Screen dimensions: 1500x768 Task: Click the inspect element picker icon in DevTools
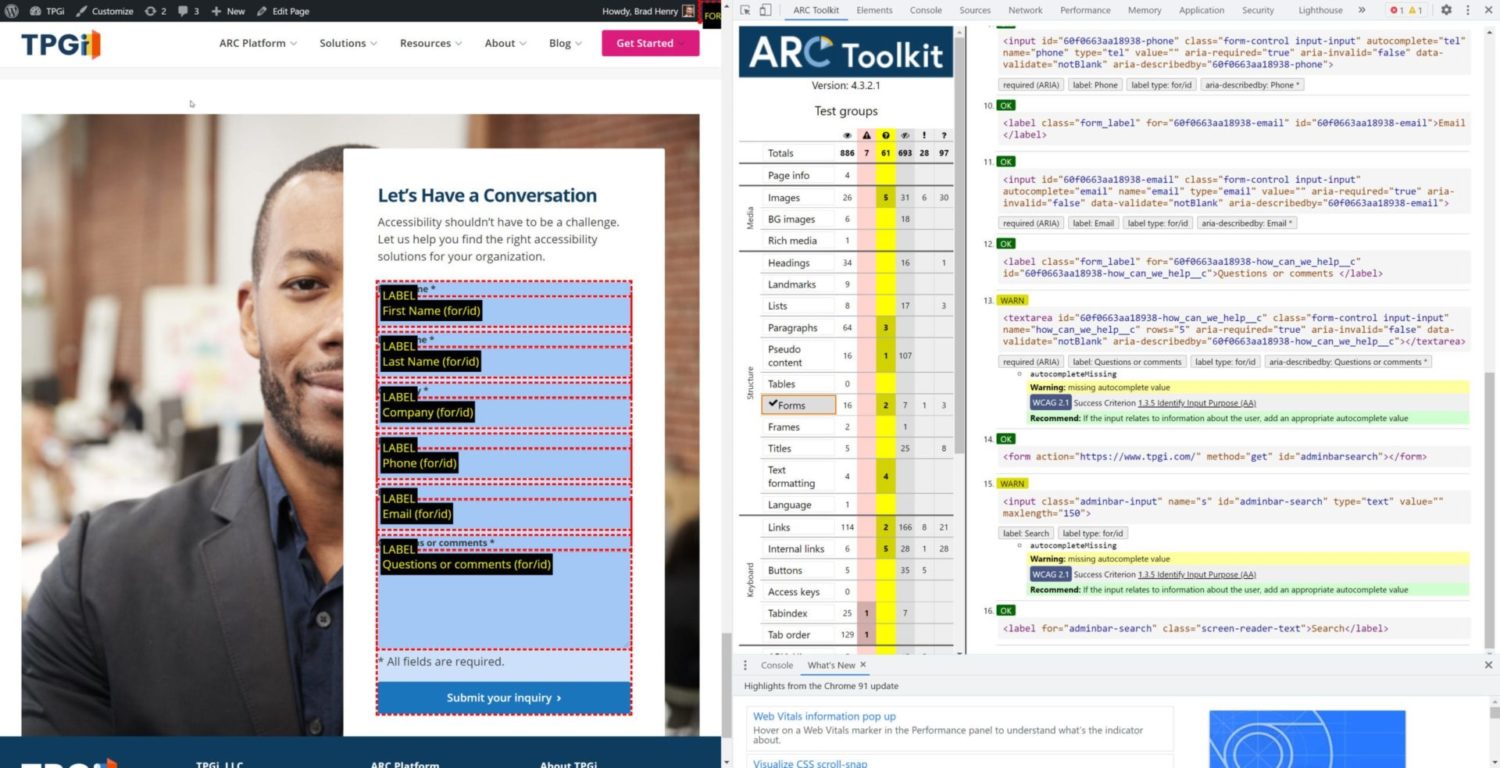[x=745, y=10]
